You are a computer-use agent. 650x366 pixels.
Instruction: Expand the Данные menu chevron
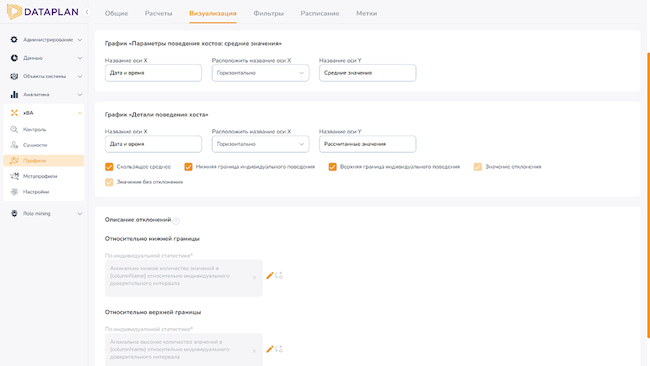coord(80,58)
